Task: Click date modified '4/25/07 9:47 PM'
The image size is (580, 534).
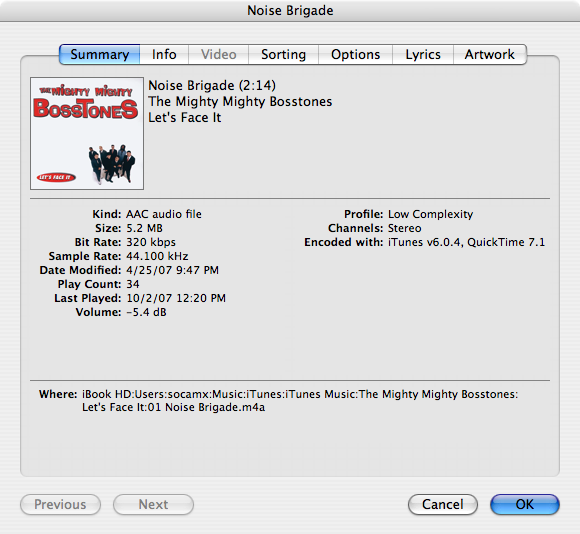Action: tap(172, 270)
